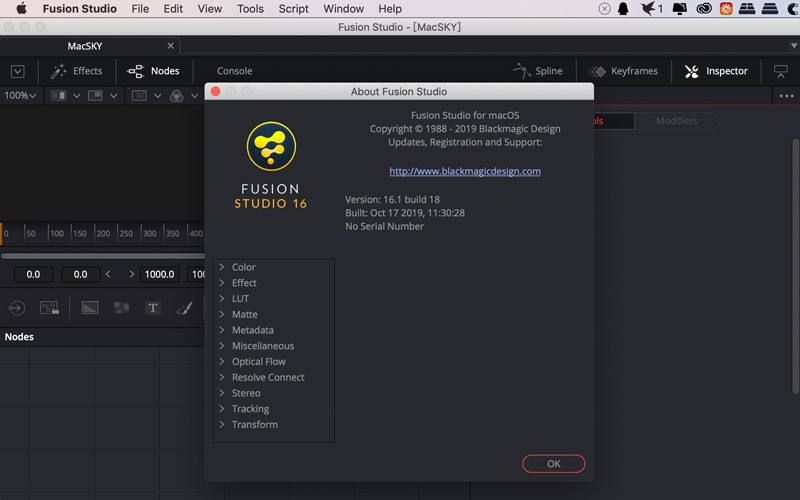Toggle the viewer region of interest icon
Viewport: 800px width, 500px height.
point(139,95)
